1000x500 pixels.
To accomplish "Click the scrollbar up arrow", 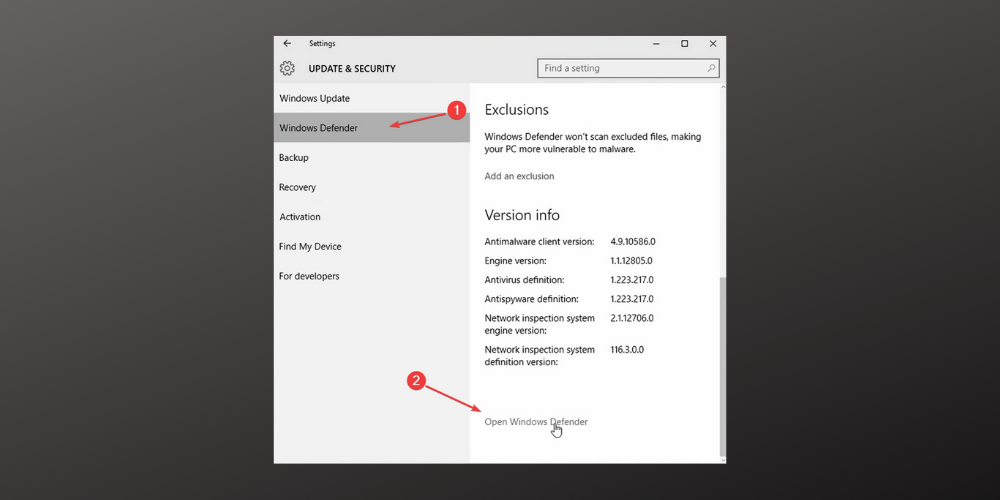I will click(722, 87).
